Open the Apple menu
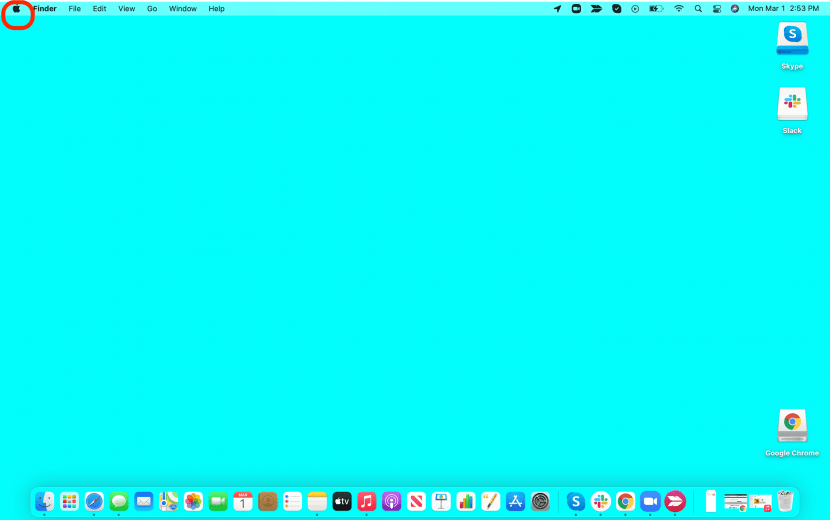 pyautogui.click(x=16, y=8)
